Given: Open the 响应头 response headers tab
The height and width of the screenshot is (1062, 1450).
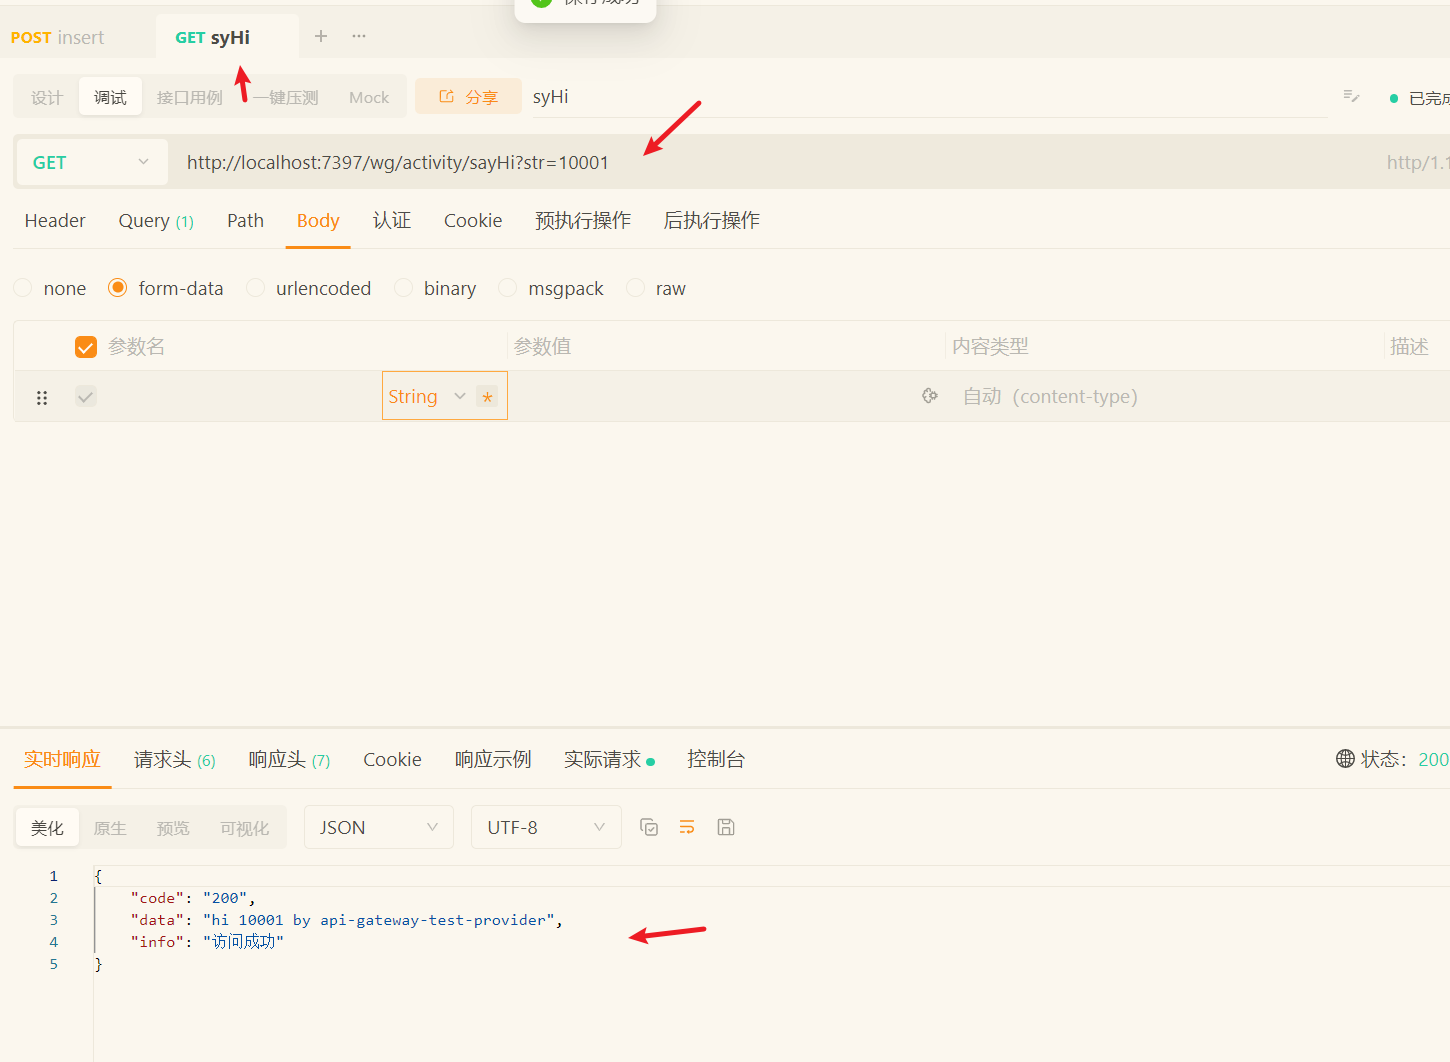Looking at the screenshot, I should click(x=288, y=760).
